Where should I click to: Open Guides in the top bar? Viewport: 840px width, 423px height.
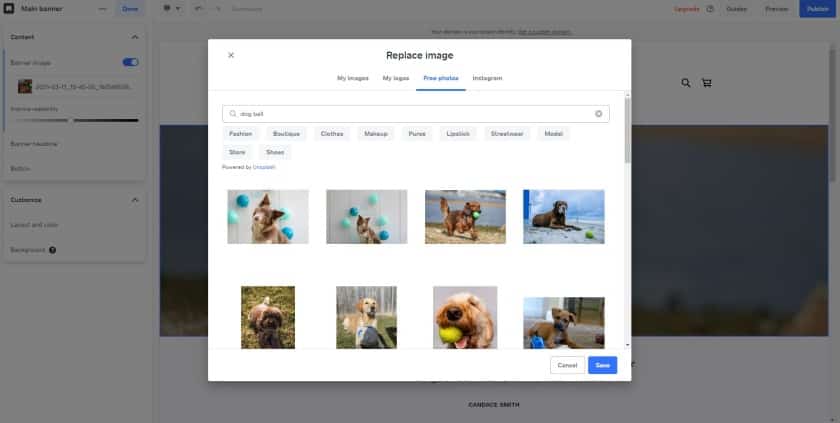[x=737, y=9]
